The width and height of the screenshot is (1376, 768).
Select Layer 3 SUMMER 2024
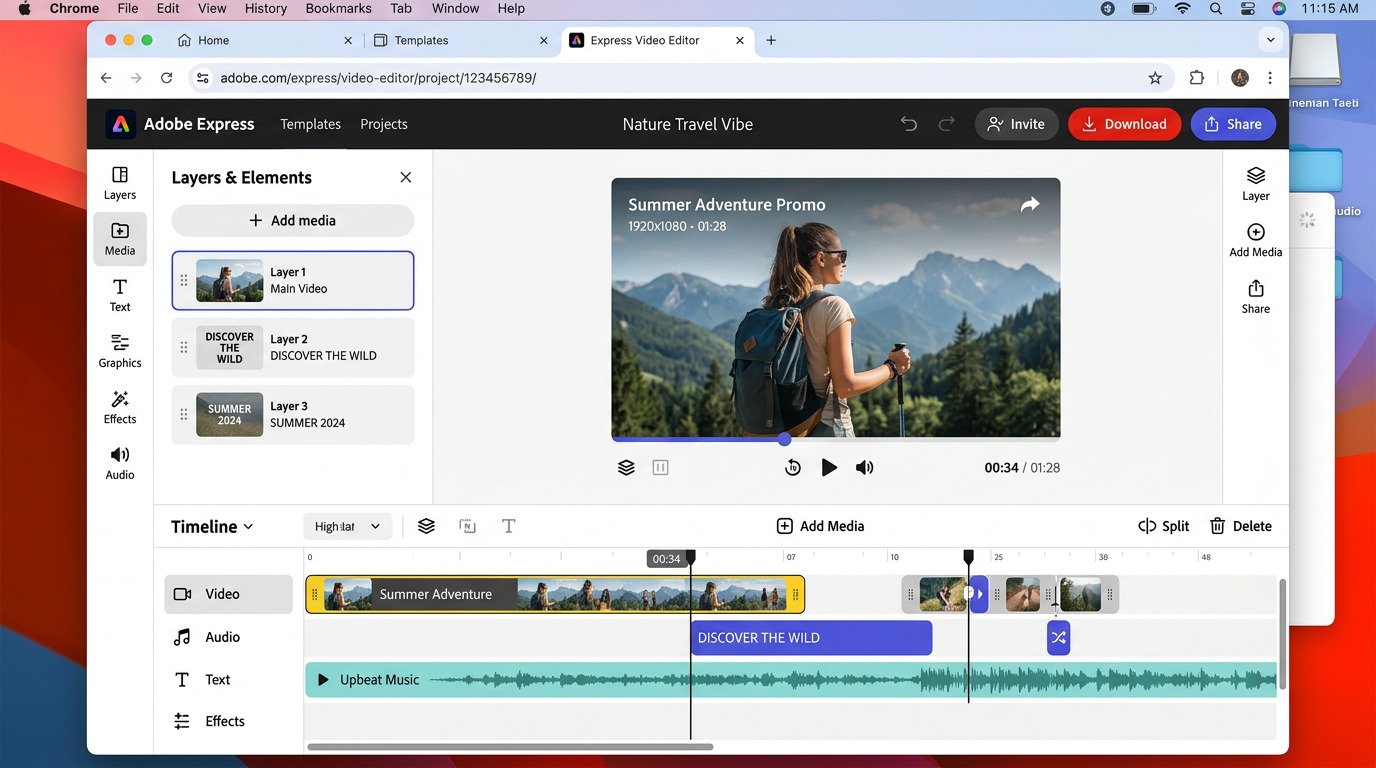point(293,414)
